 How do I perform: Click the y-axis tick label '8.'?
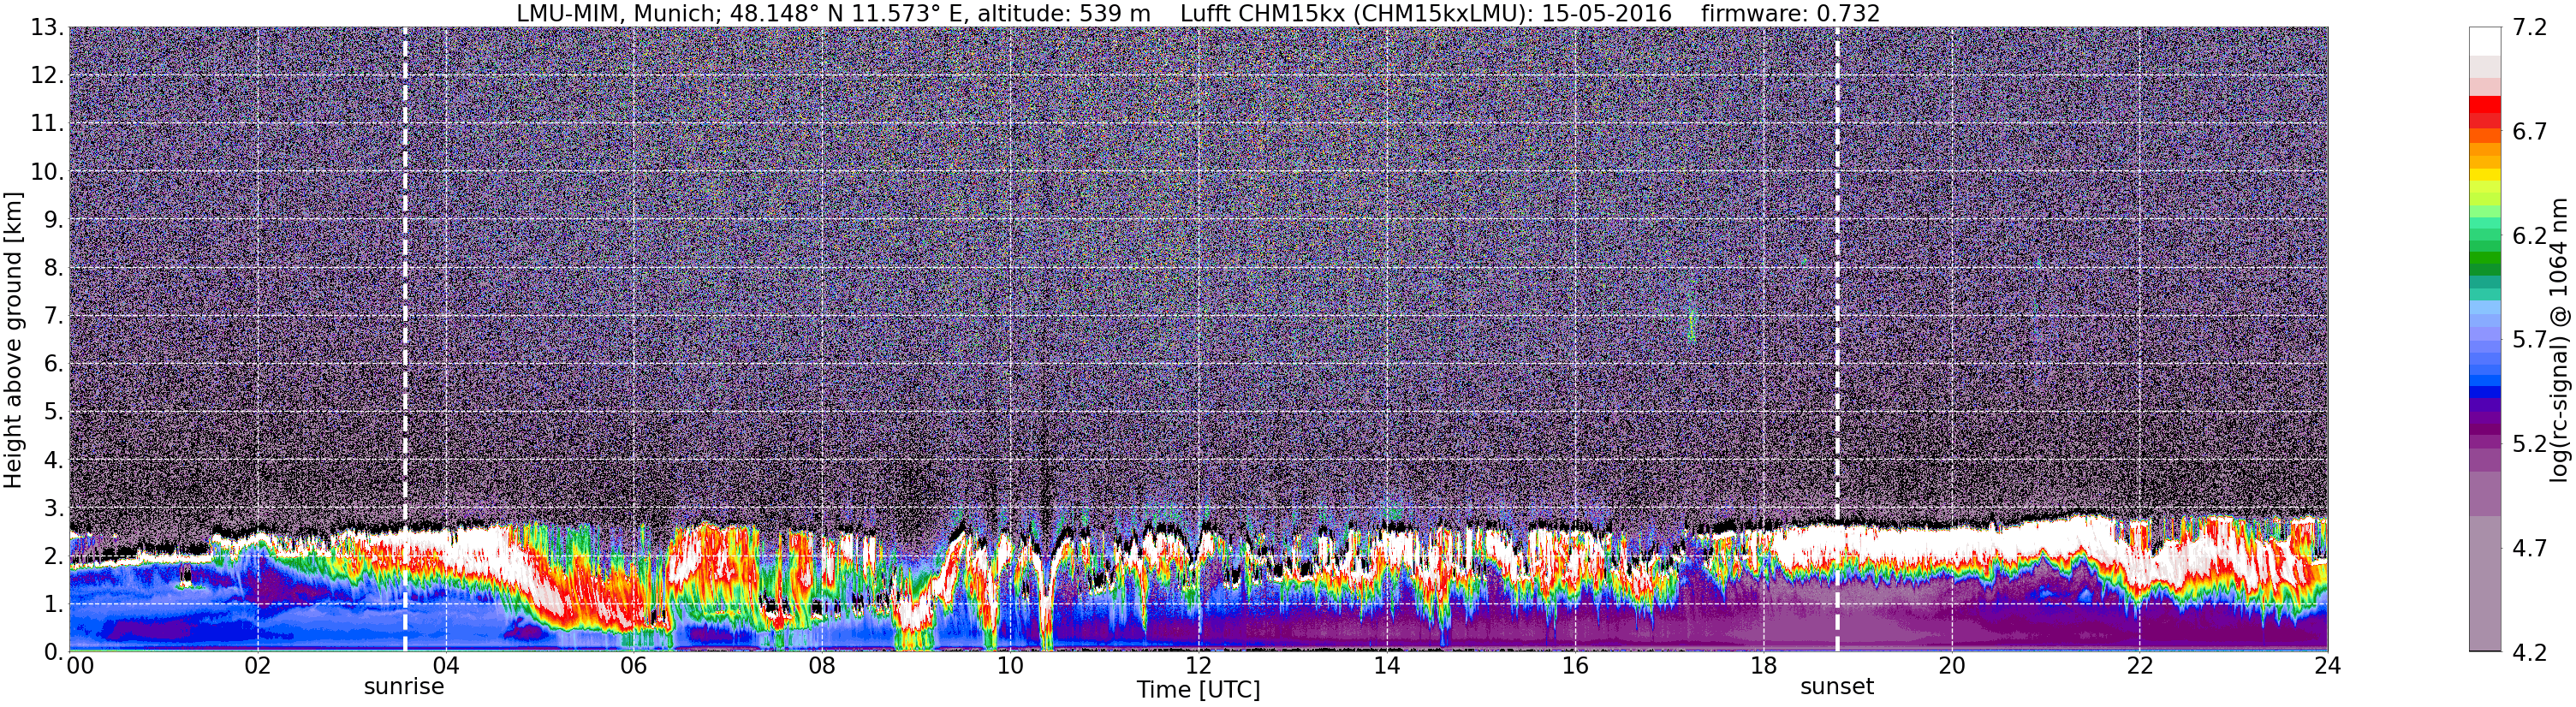54,267
